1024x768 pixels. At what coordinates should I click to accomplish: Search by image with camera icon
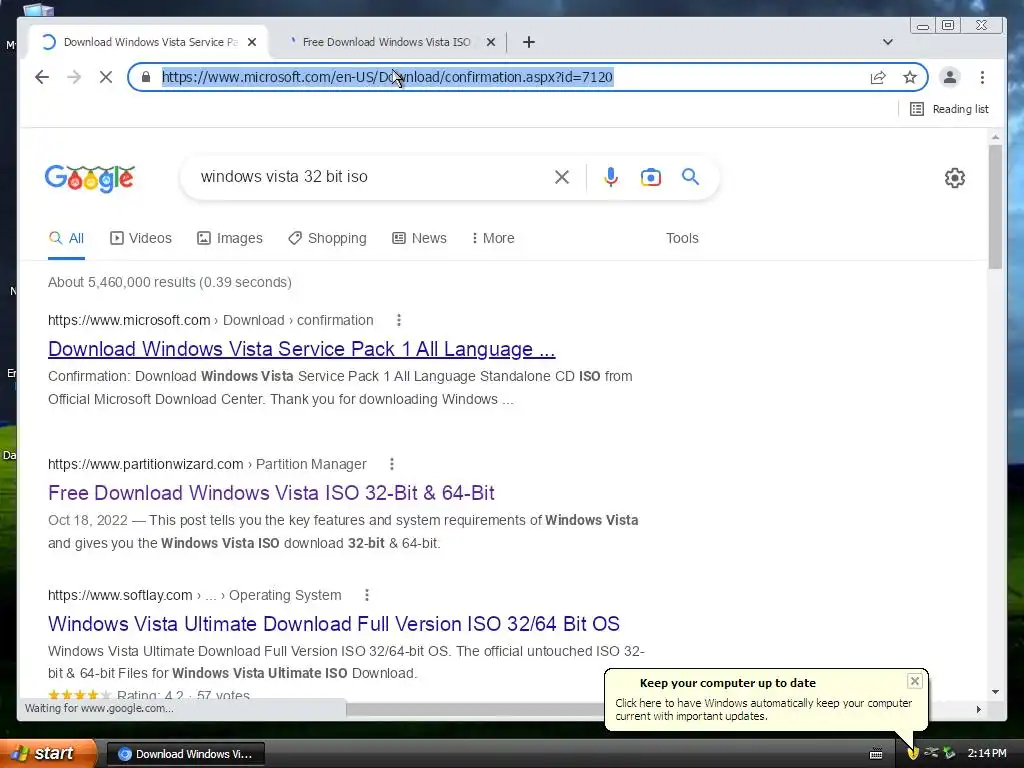point(650,177)
